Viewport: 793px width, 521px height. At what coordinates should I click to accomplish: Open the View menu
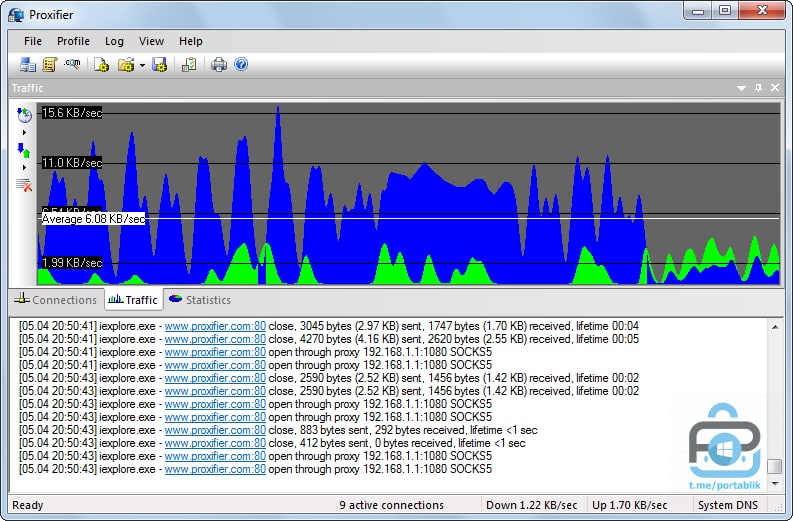151,41
